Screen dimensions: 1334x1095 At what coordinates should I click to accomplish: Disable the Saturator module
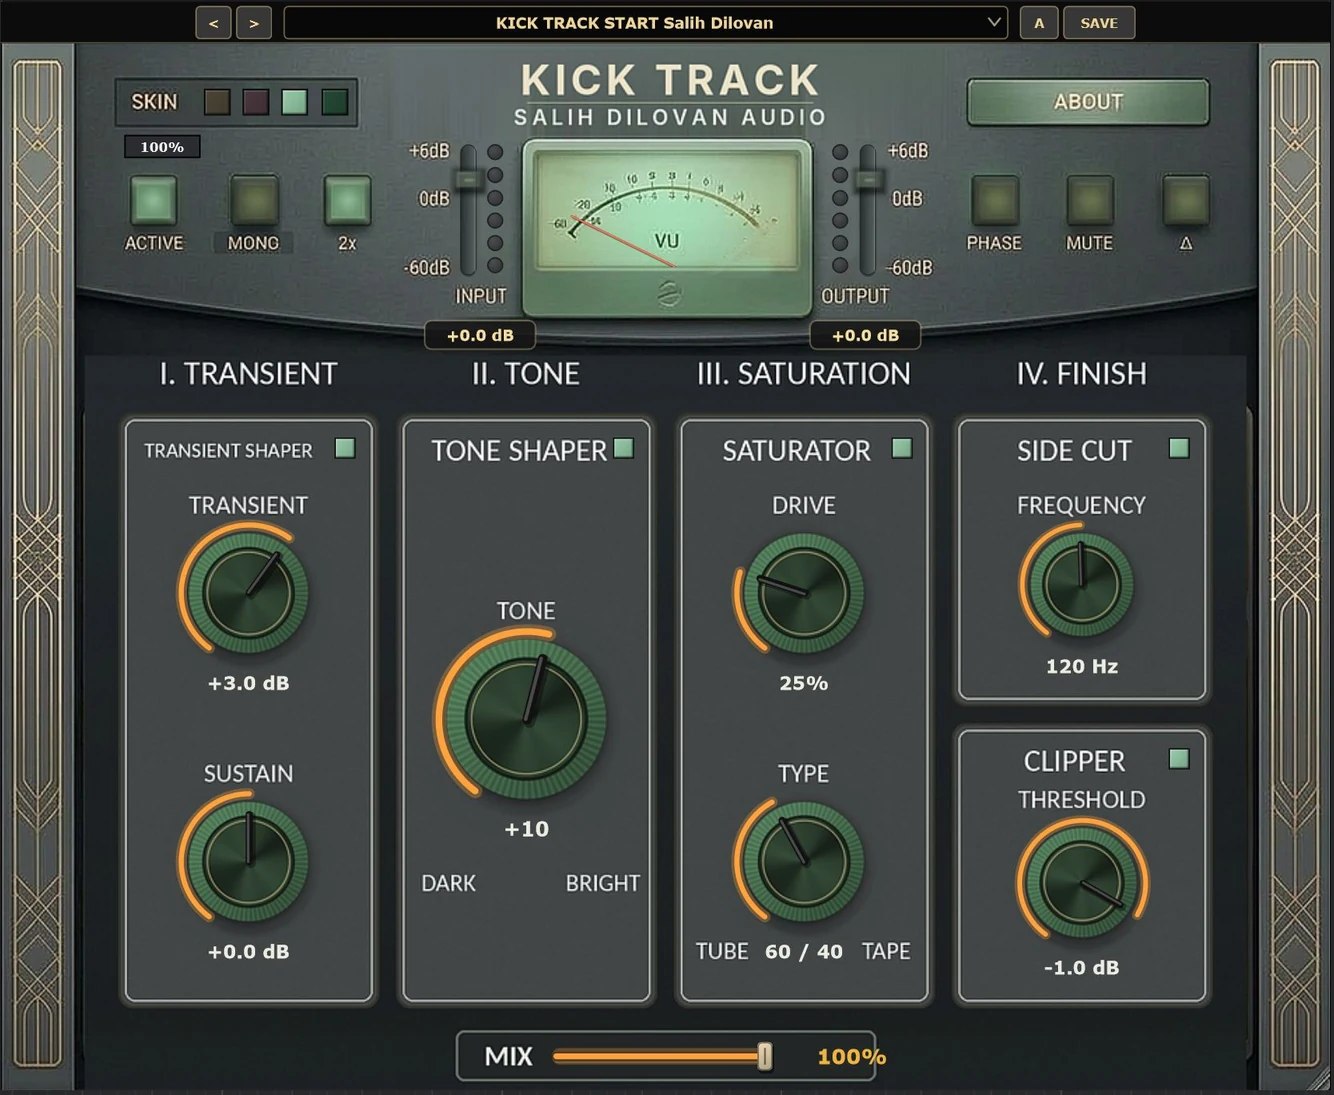[x=902, y=449]
